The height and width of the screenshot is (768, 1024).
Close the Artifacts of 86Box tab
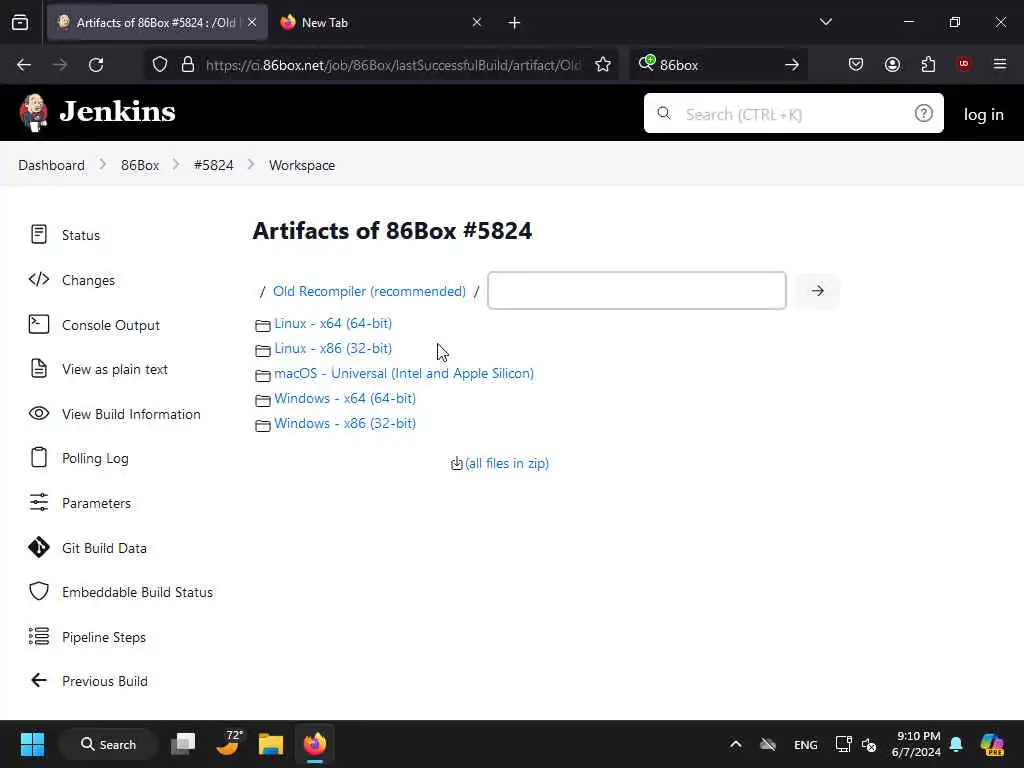252,22
